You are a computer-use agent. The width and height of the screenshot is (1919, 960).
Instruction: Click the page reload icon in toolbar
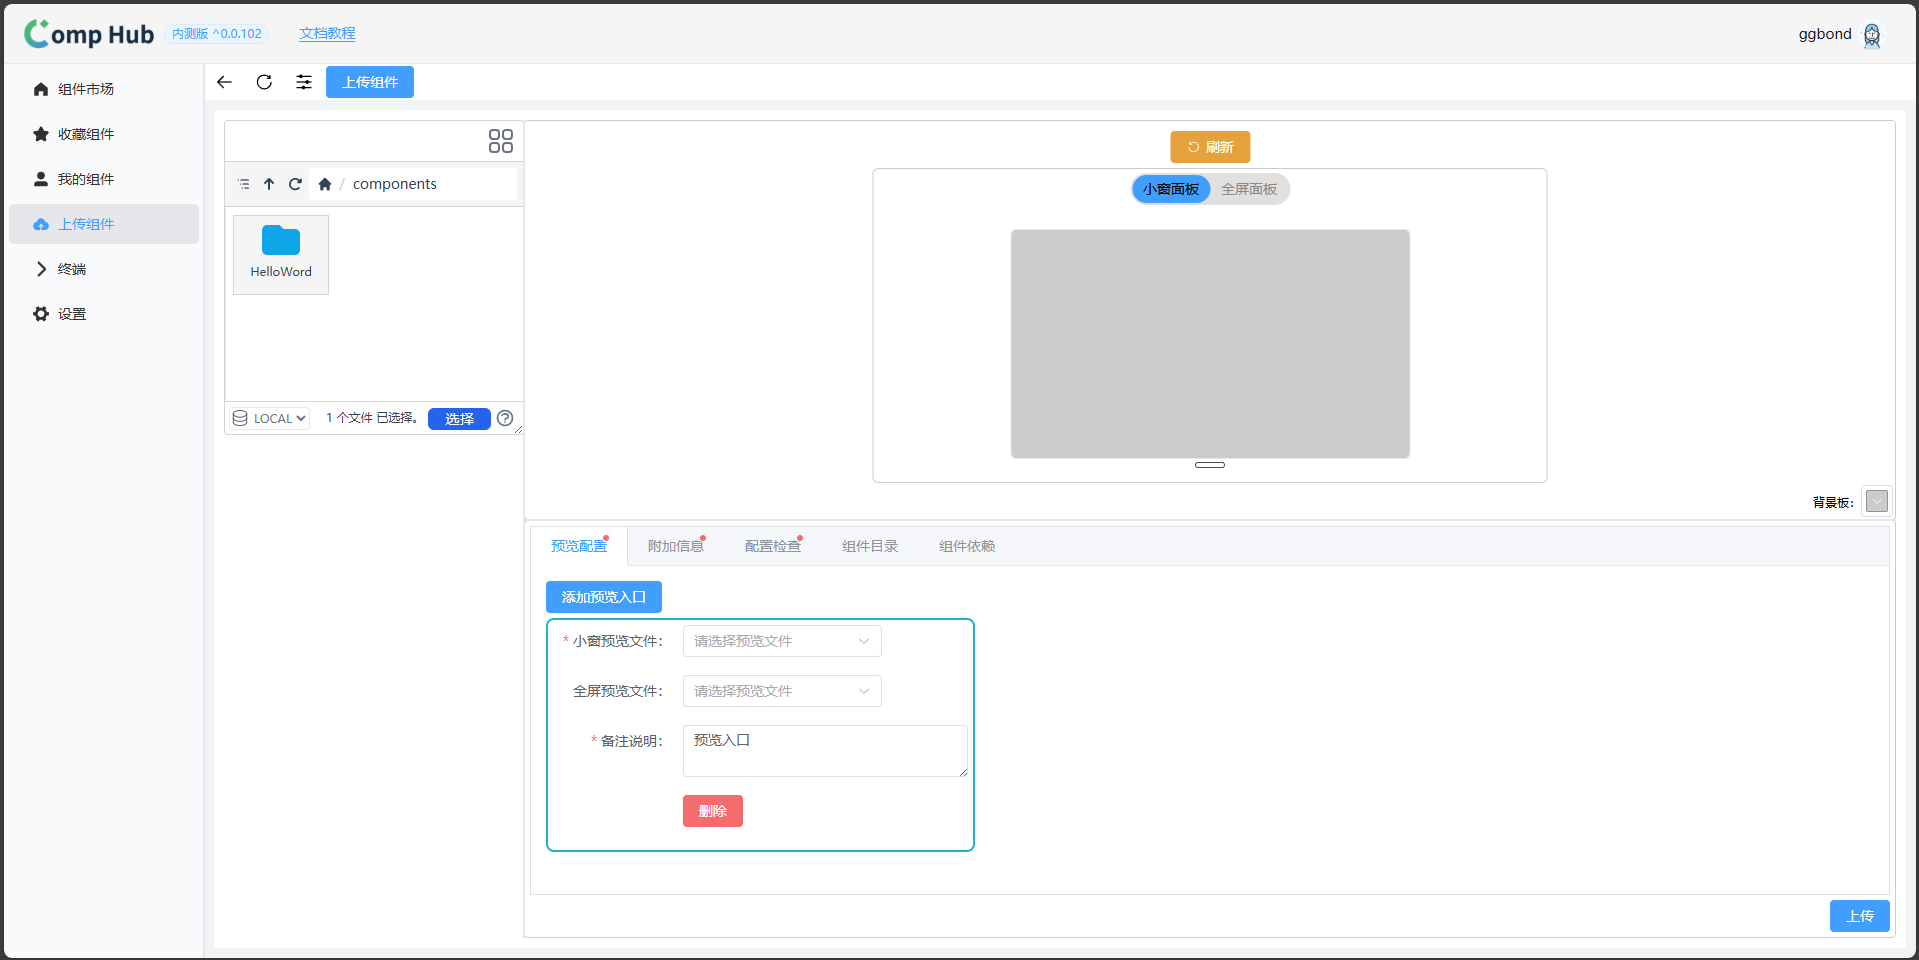point(264,82)
